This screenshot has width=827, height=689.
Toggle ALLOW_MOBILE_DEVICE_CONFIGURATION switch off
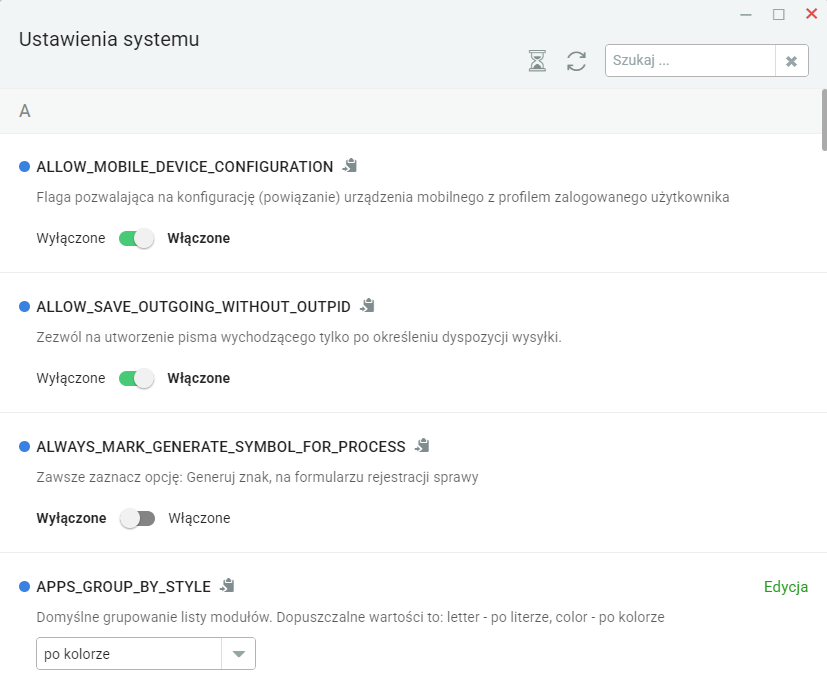pyautogui.click(x=137, y=238)
